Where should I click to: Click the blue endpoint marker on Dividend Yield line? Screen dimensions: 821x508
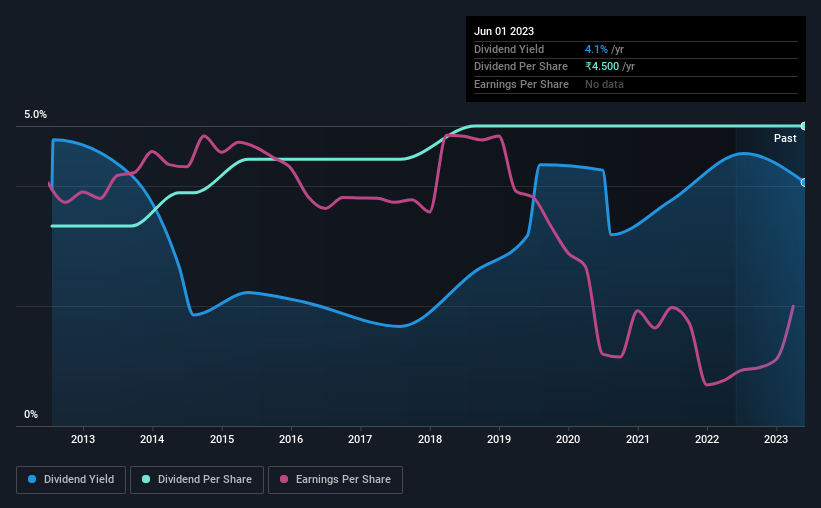click(804, 182)
